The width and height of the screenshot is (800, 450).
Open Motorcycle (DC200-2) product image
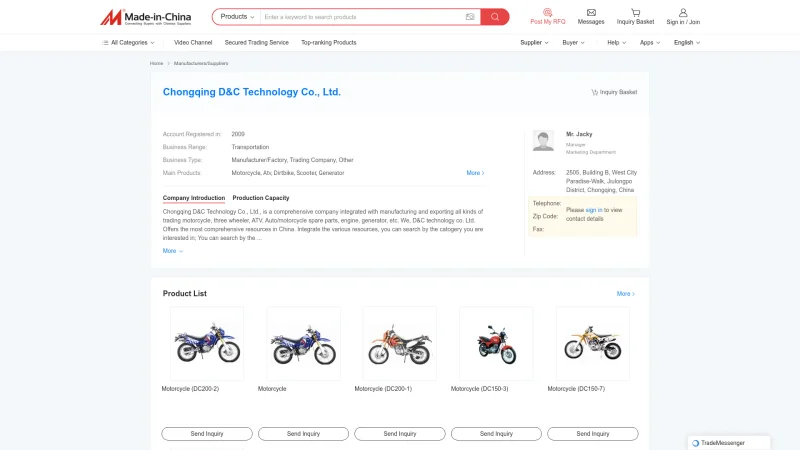coord(207,343)
